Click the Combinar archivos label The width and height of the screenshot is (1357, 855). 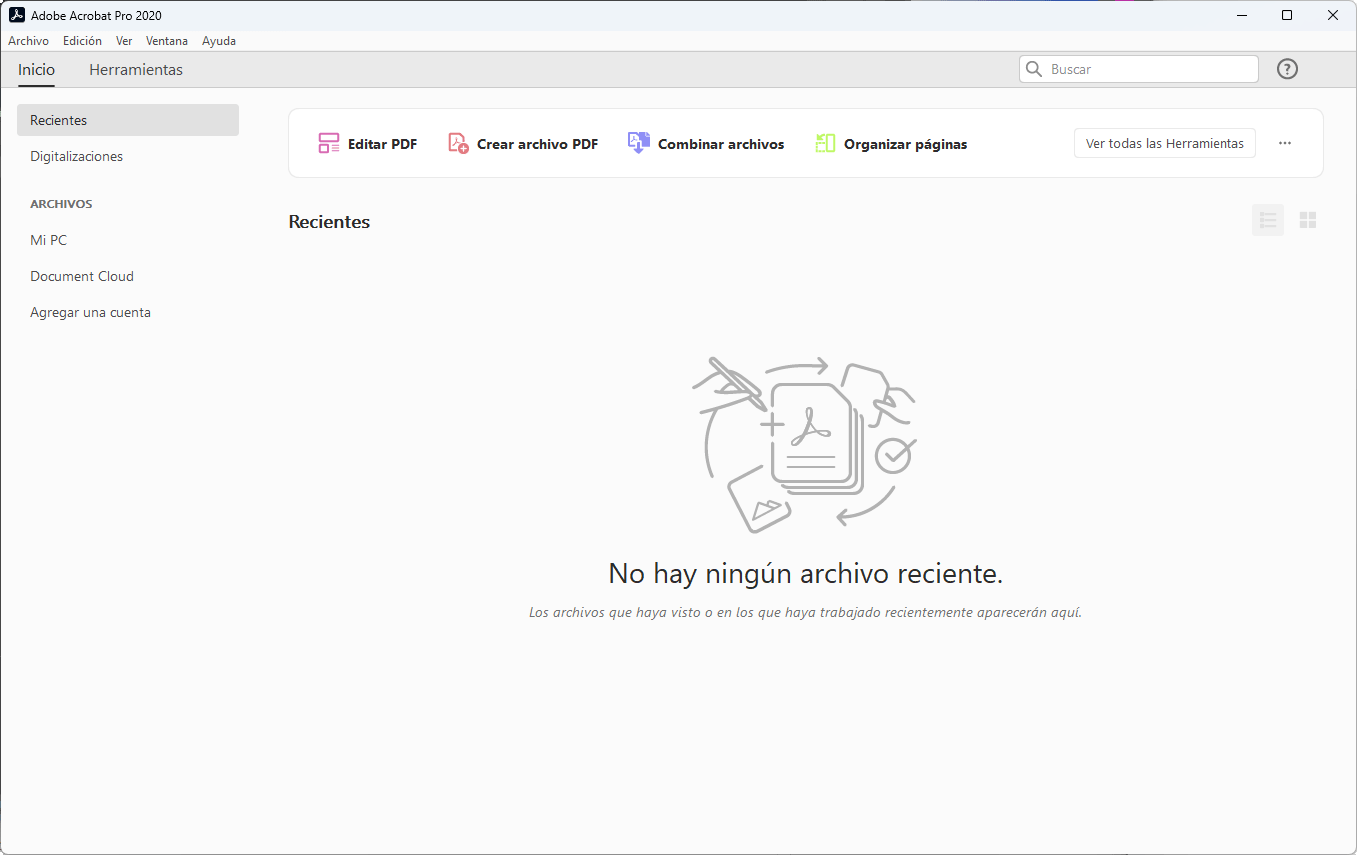click(721, 144)
